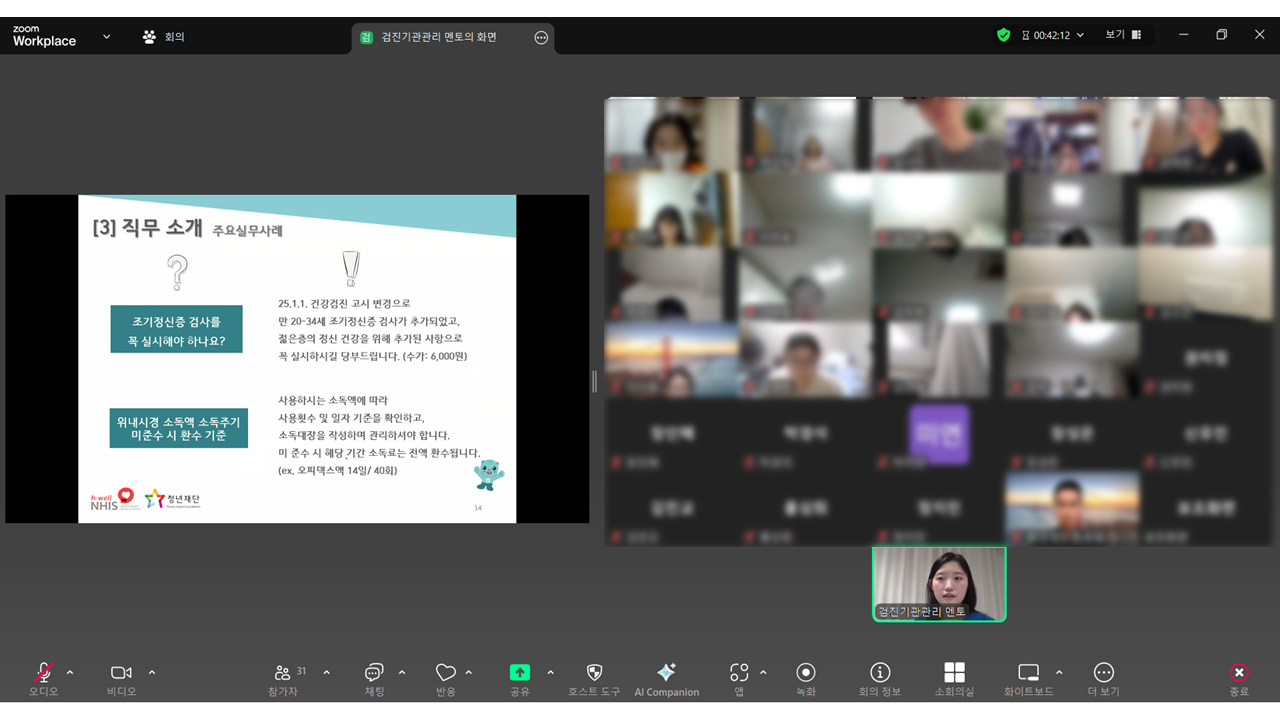
Task: Expand video options arrow beside 비디오
Action: coord(152,672)
